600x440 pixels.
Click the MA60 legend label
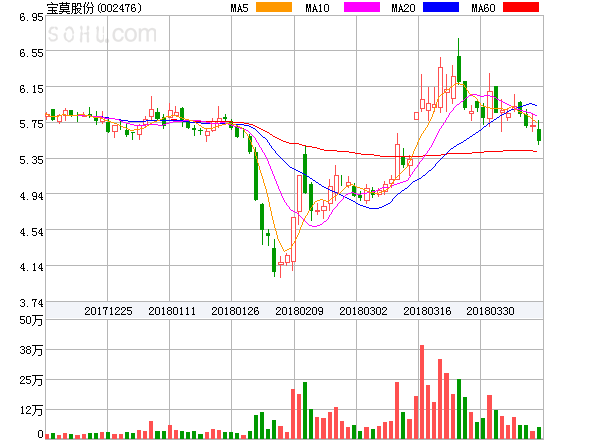(483, 8)
